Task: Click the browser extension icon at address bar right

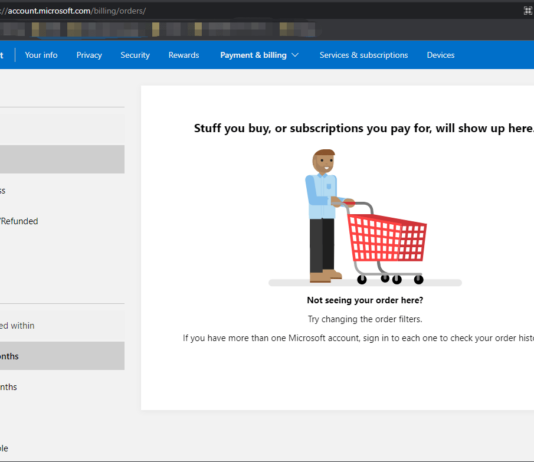Action: (528, 11)
